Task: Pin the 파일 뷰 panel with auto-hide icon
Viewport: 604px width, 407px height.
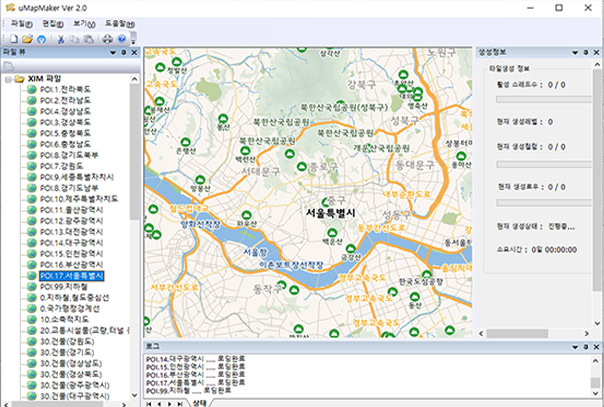Action: tap(124, 52)
